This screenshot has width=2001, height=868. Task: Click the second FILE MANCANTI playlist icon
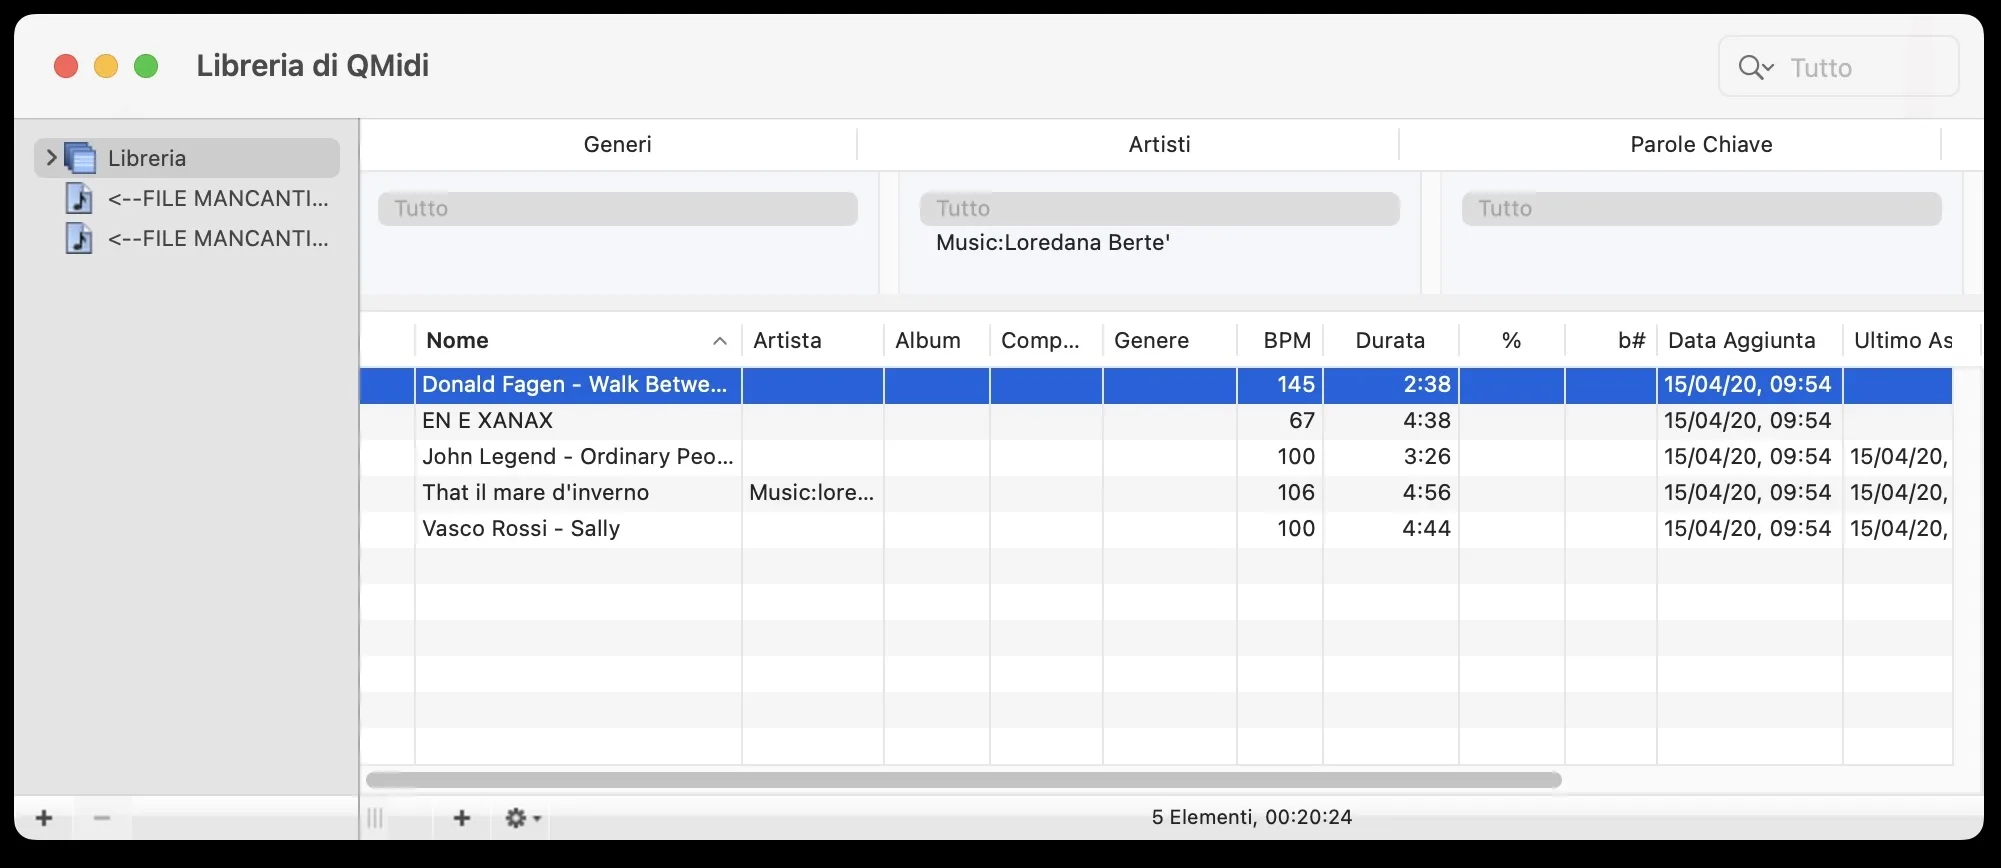tap(79, 238)
